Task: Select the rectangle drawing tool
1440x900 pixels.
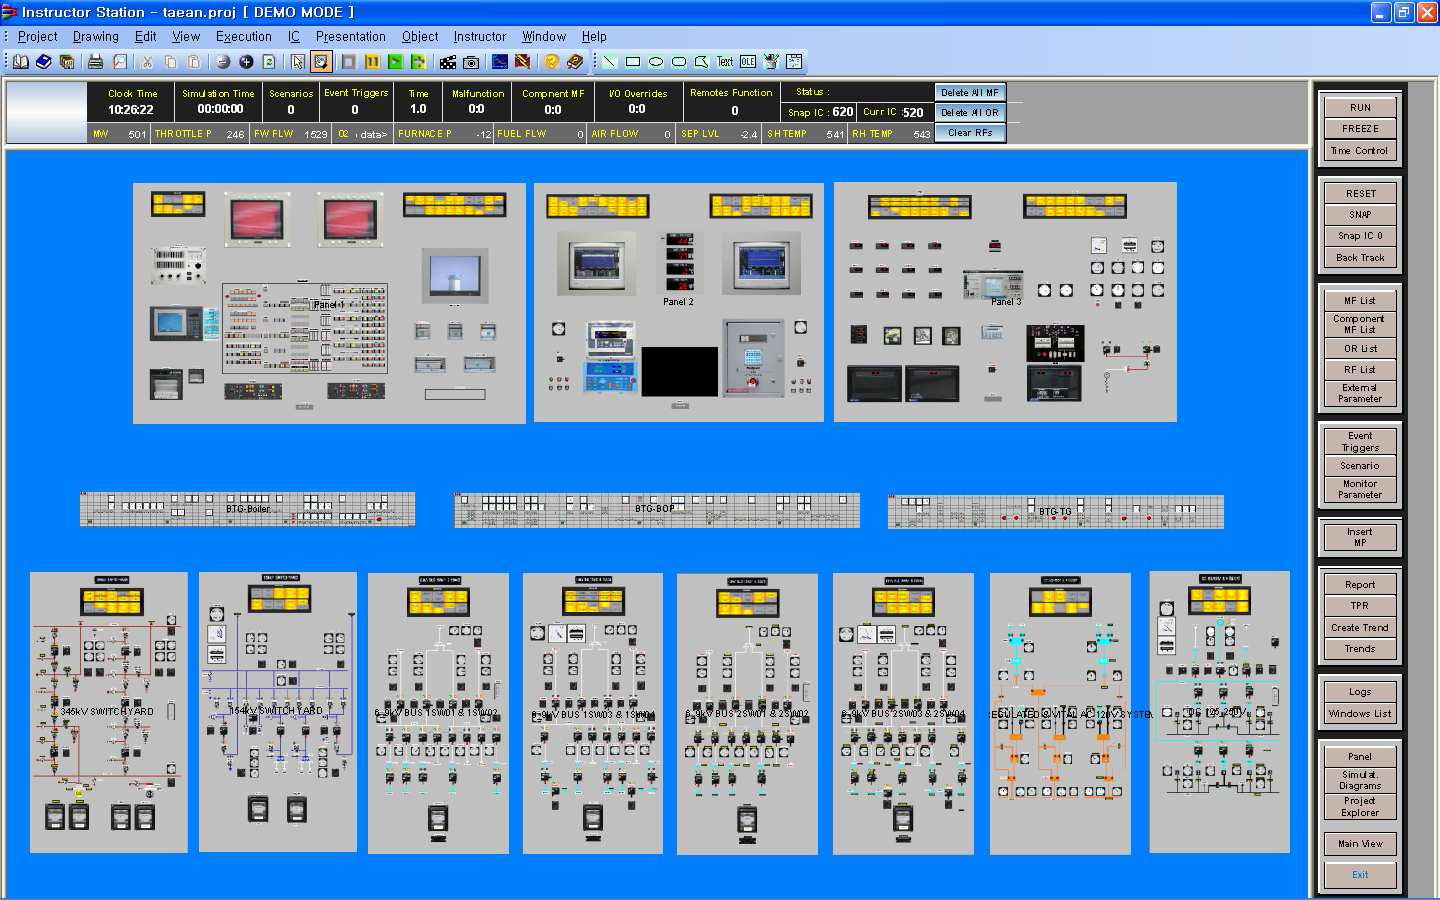Action: 632,62
